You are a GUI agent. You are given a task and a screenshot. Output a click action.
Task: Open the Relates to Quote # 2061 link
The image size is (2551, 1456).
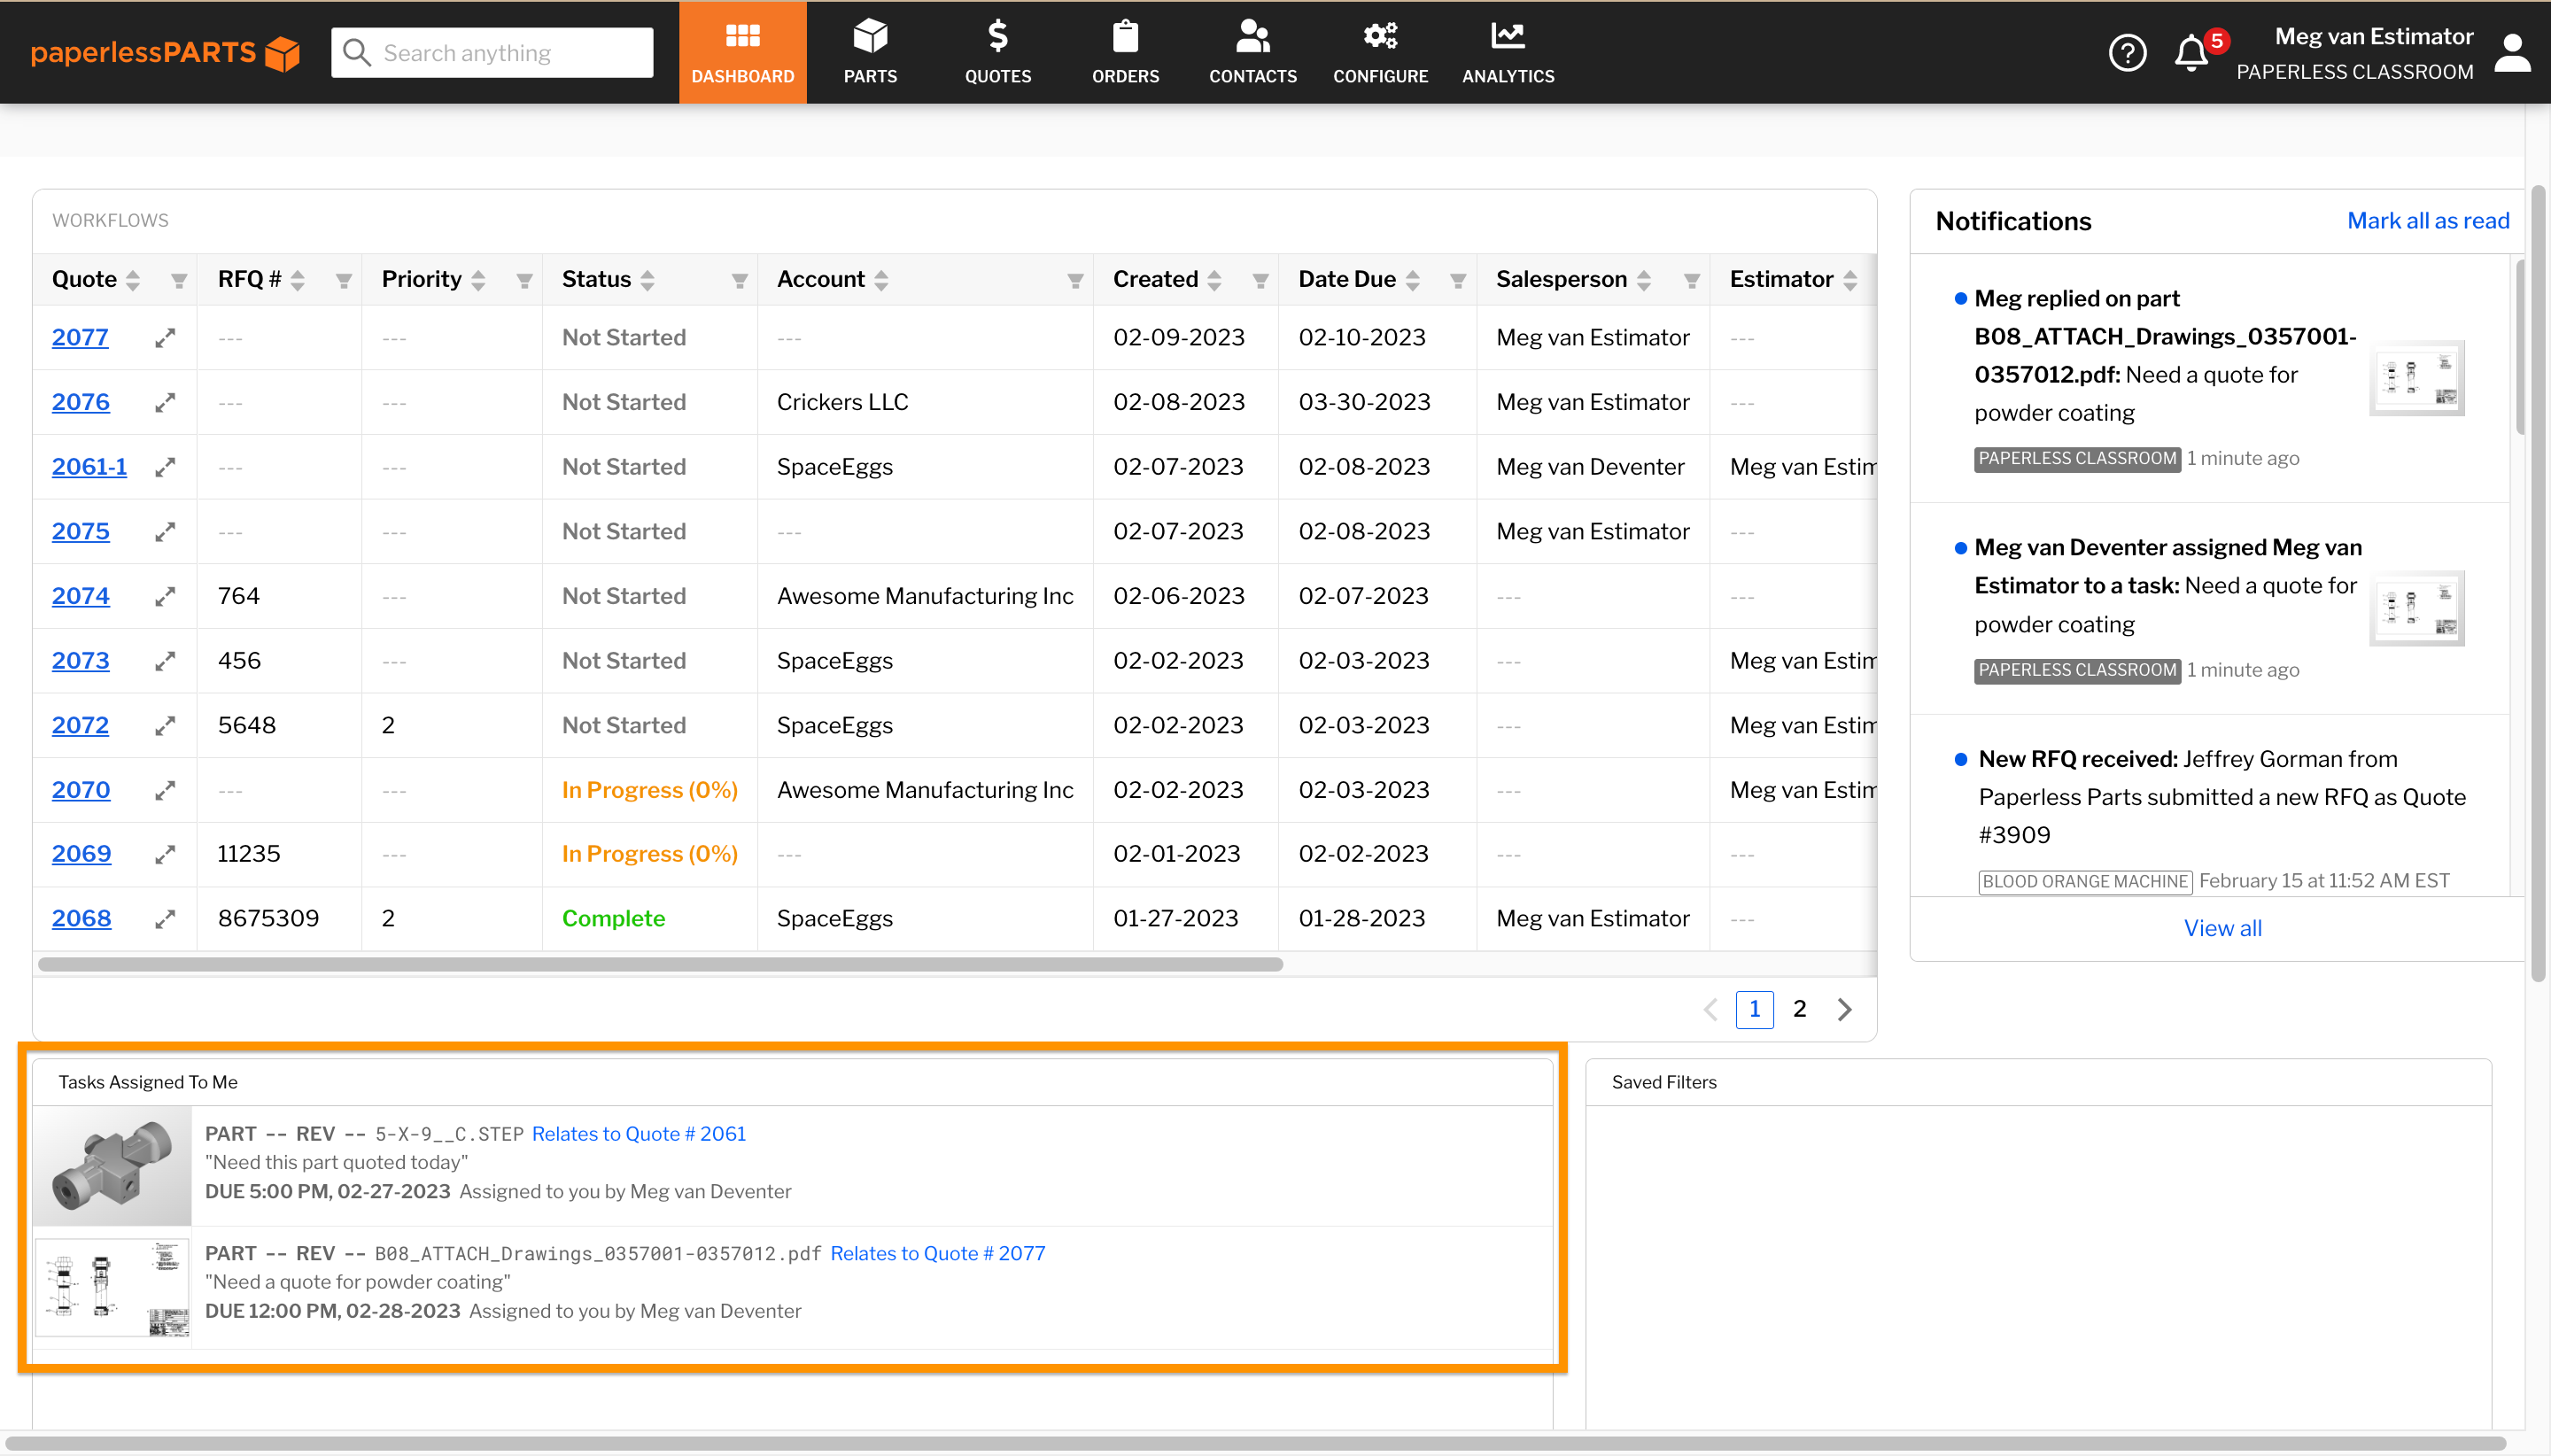[x=638, y=1133]
